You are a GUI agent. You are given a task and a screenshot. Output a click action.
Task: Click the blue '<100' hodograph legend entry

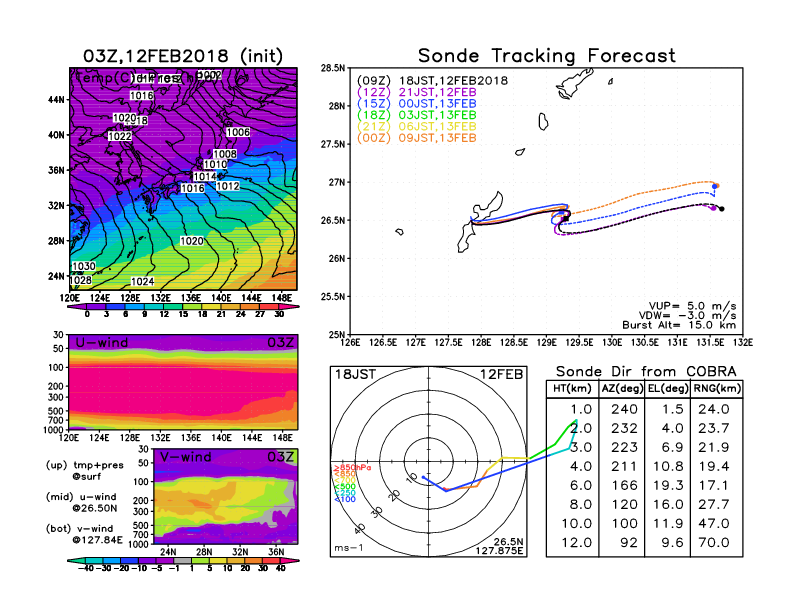(x=345, y=499)
